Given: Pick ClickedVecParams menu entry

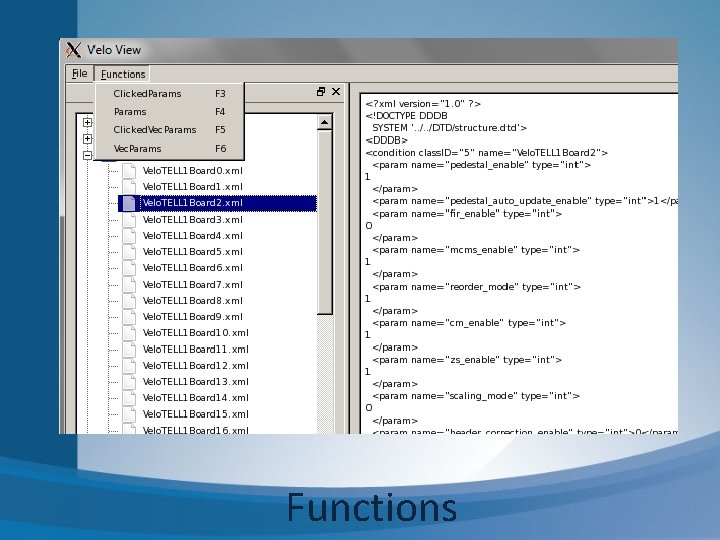Looking at the screenshot, I should (x=169, y=130).
